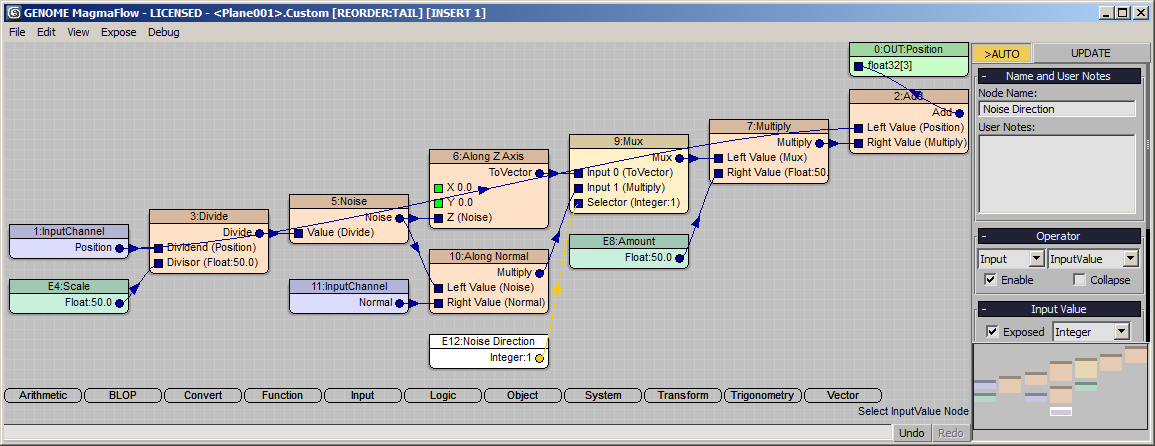The image size is (1155, 446).
Task: Toggle the Collapse checkbox
Action: (1079, 280)
